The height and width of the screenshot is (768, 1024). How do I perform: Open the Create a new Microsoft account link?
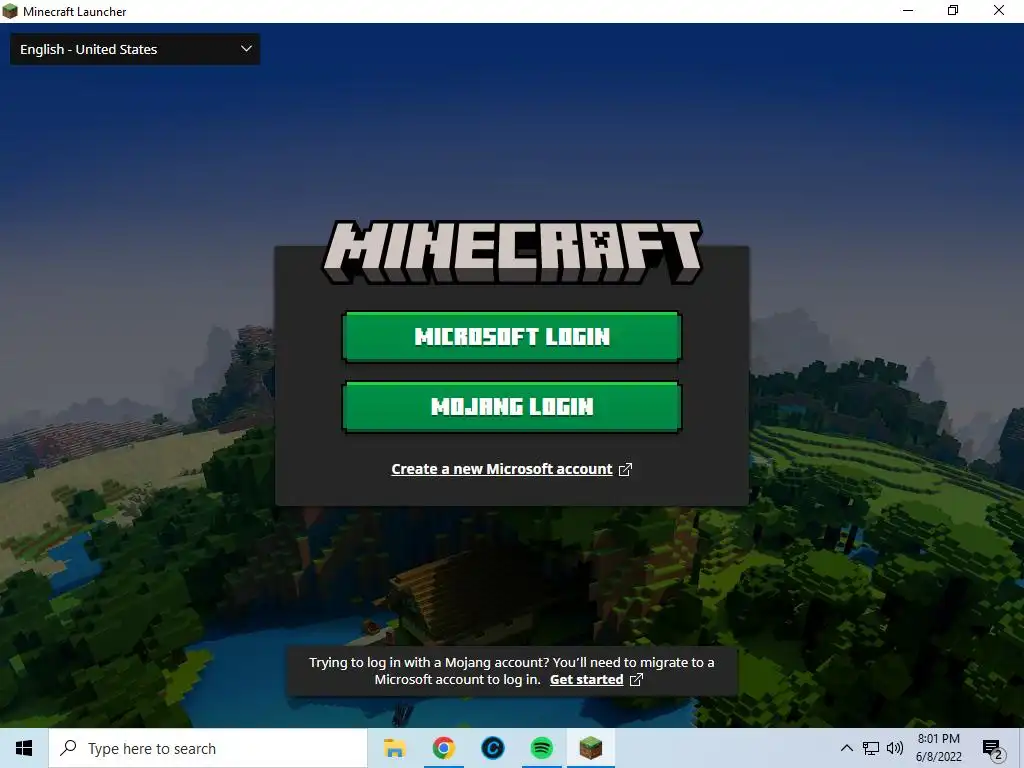(502, 469)
